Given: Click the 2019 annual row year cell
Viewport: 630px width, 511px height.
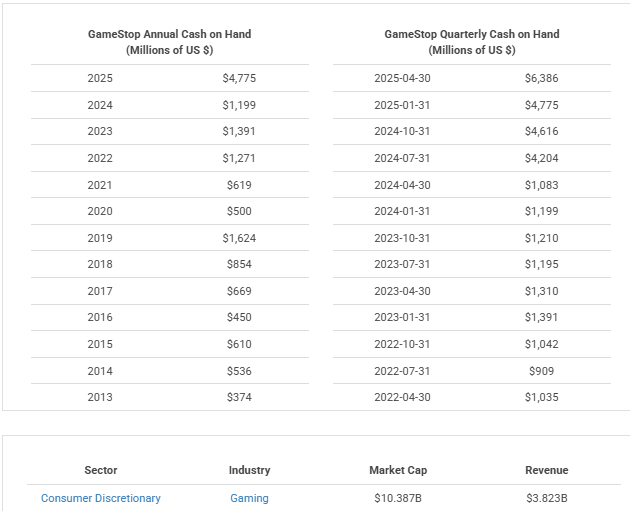Looking at the screenshot, I should [100, 238].
